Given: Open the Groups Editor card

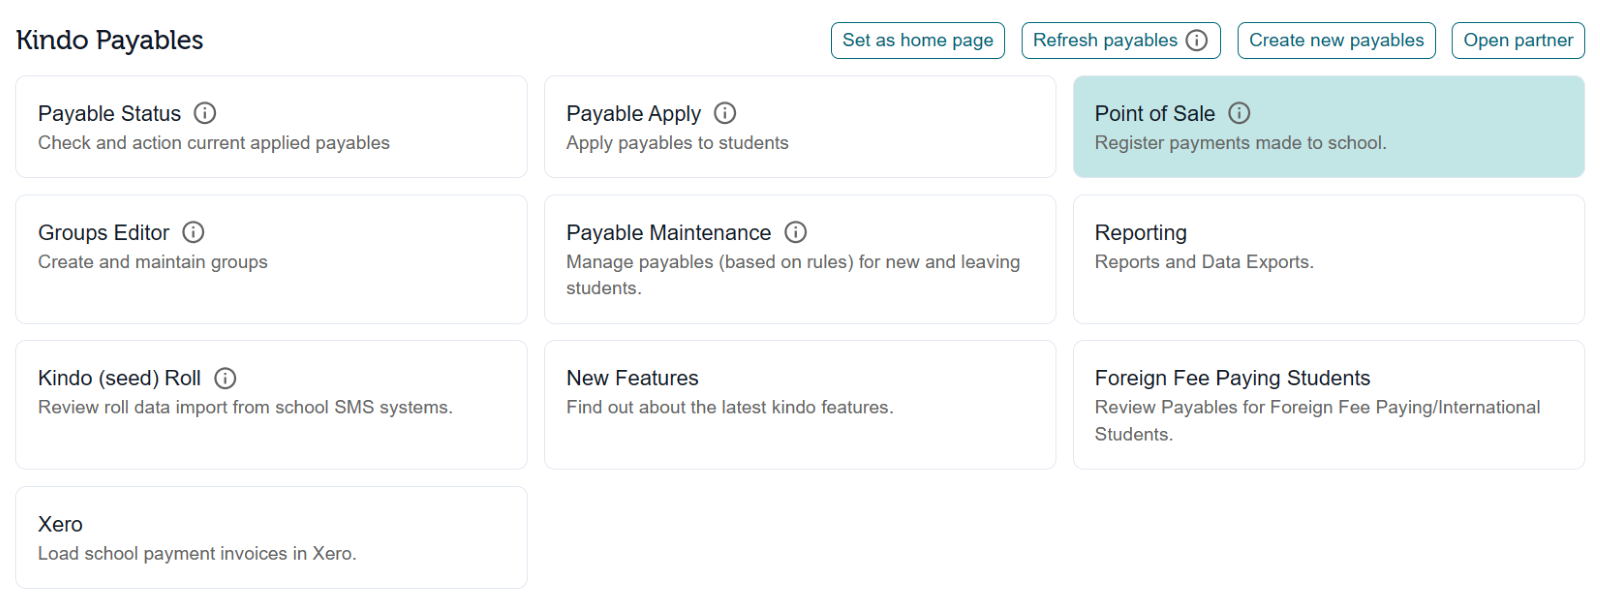Looking at the screenshot, I should [x=271, y=259].
